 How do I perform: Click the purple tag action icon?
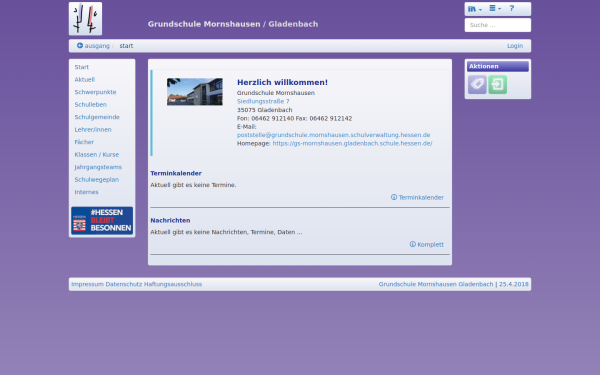point(477,84)
